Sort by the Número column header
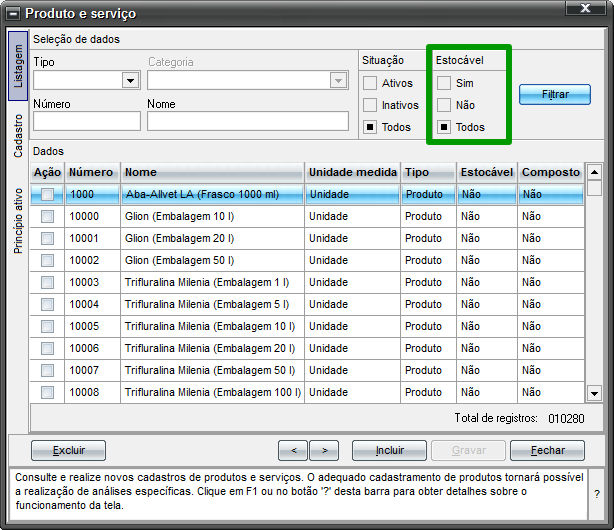This screenshot has height=530, width=614. pyautogui.click(x=92, y=172)
